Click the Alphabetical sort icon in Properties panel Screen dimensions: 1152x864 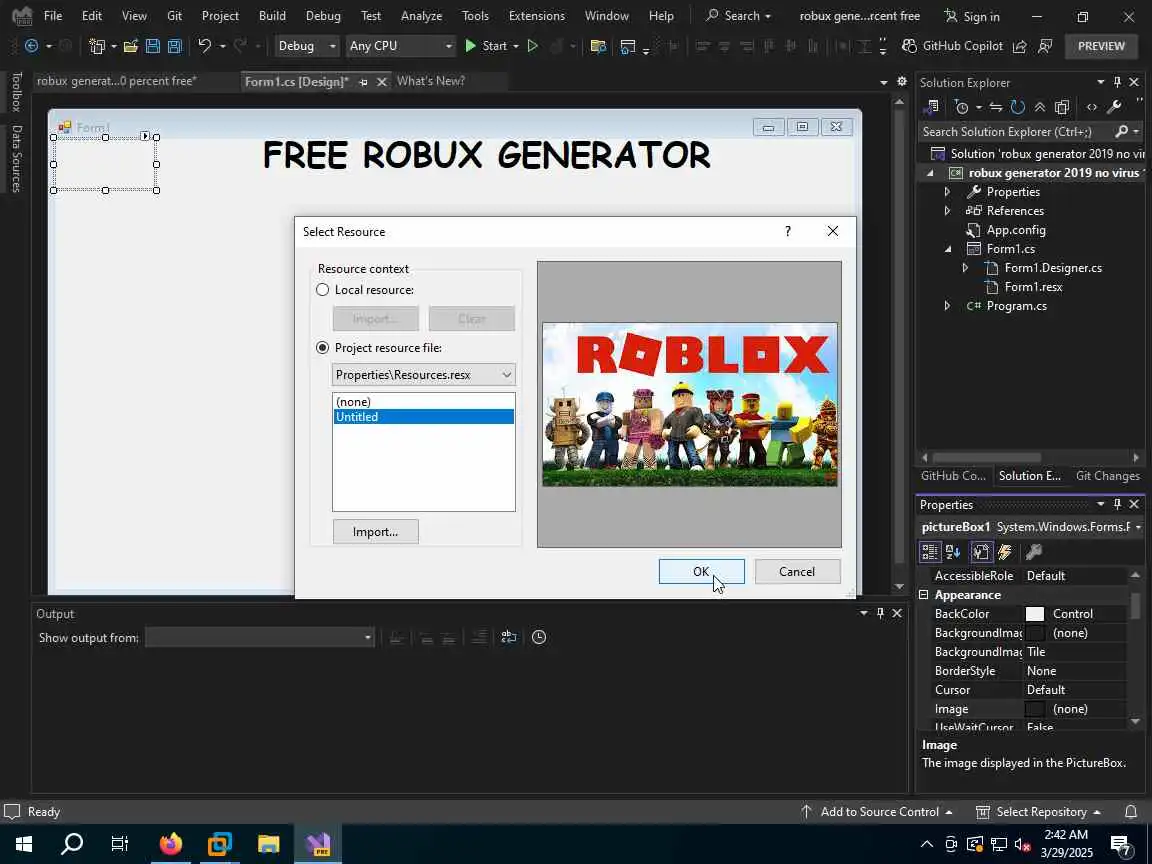[x=954, y=552]
